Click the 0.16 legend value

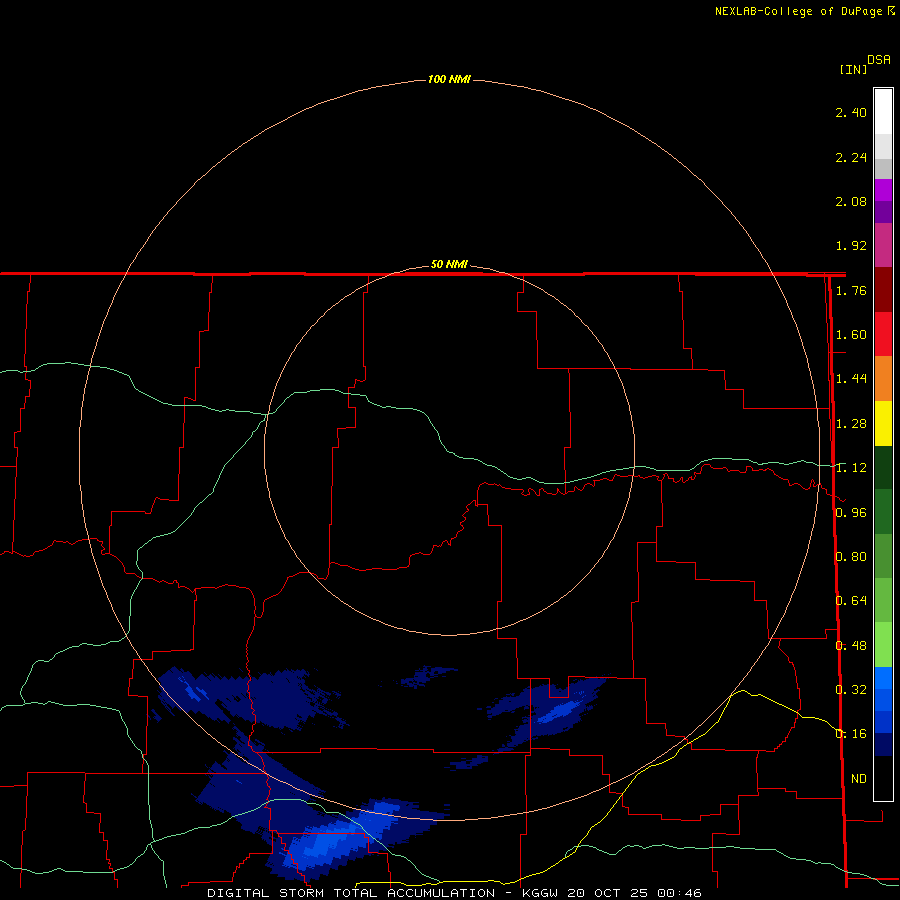pos(851,734)
